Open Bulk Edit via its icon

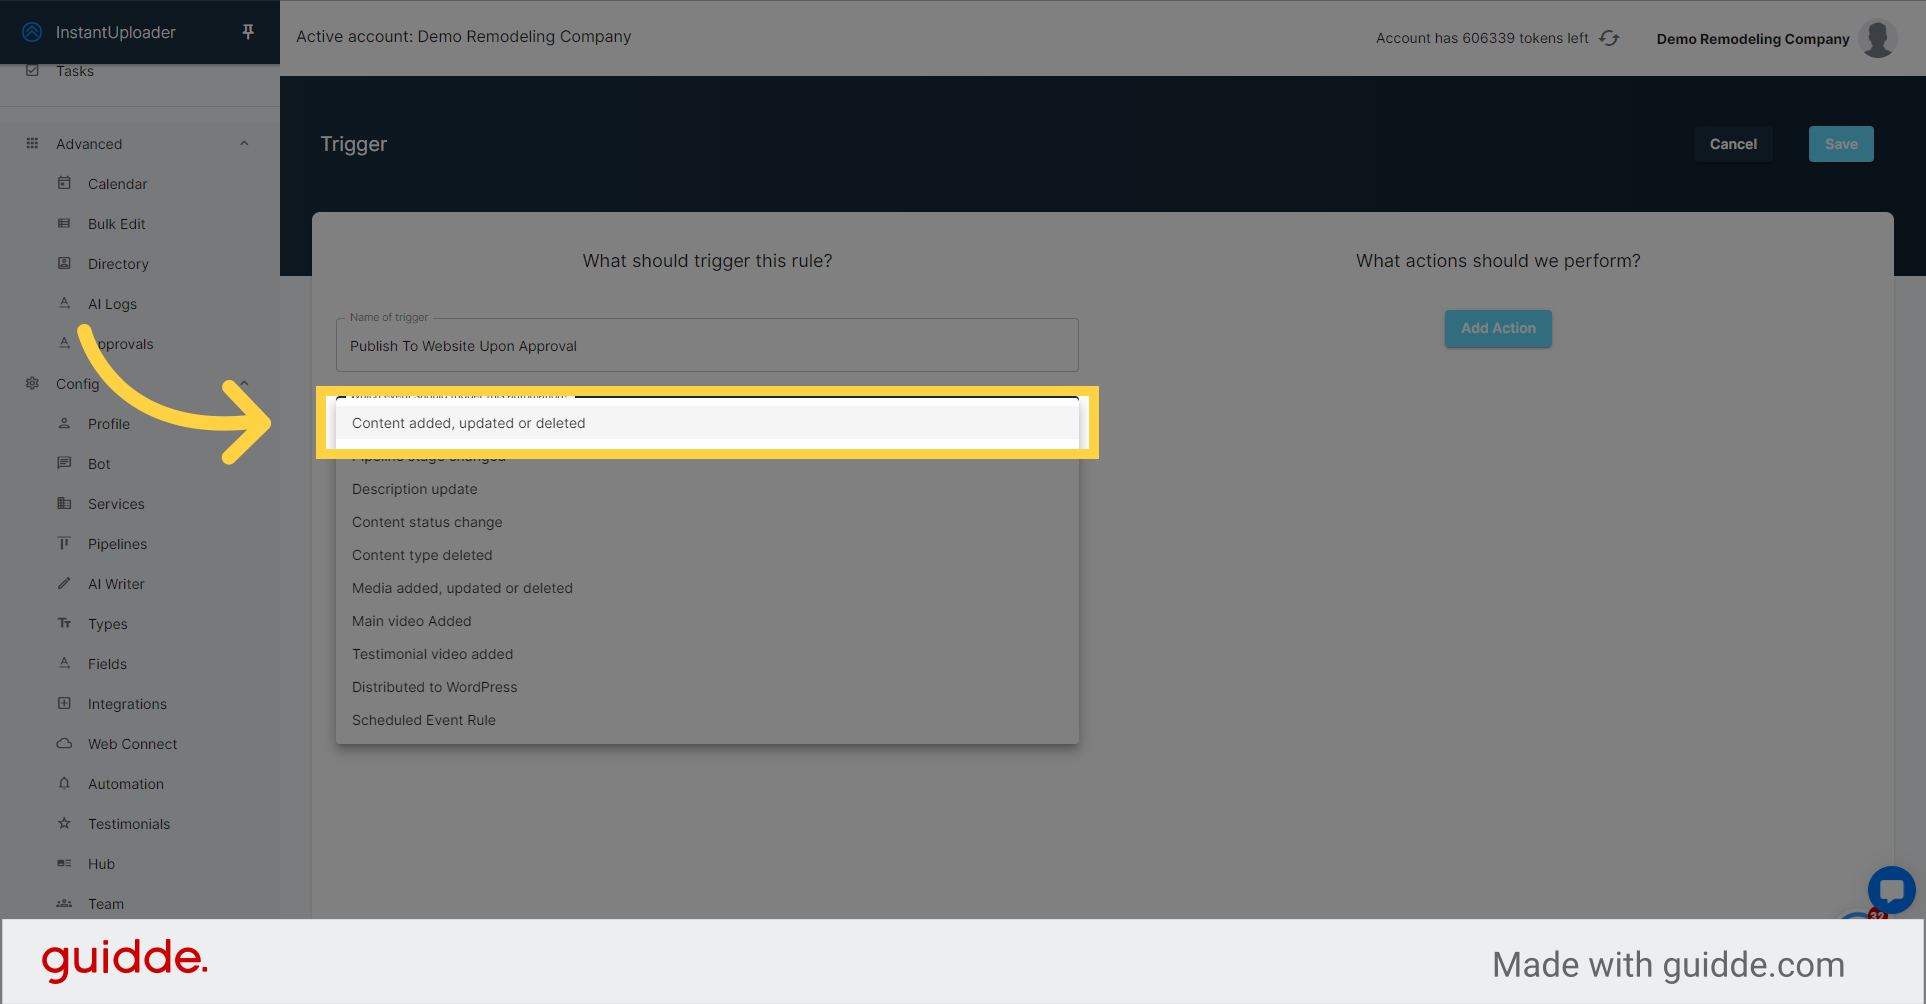pyautogui.click(x=64, y=223)
